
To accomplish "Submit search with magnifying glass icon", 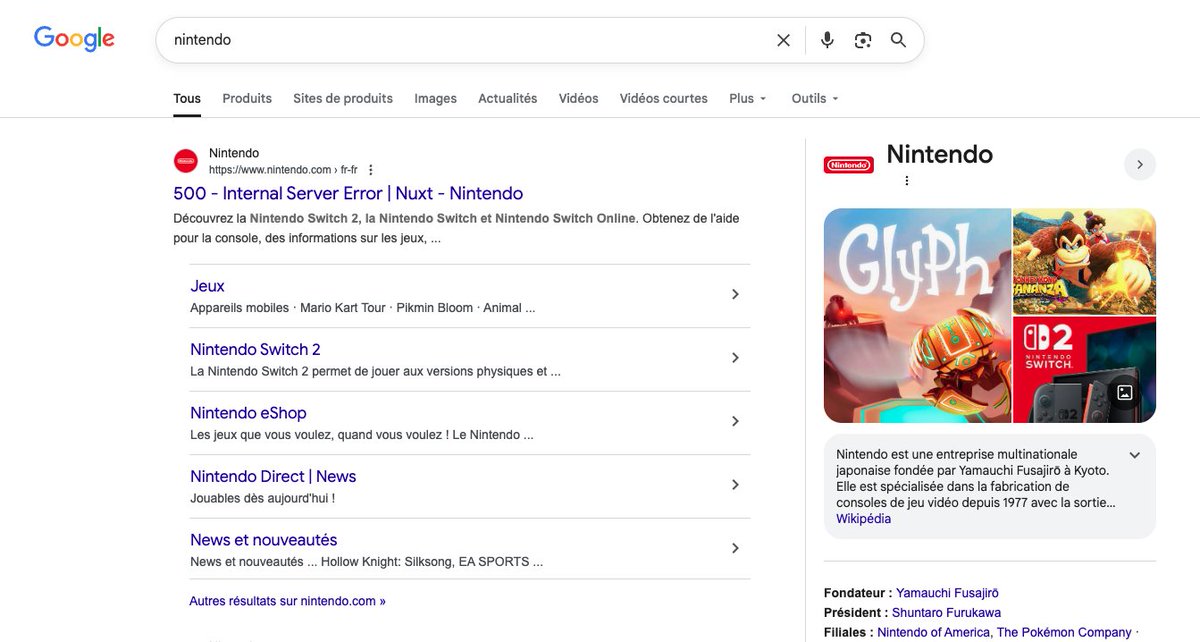I will pos(898,40).
